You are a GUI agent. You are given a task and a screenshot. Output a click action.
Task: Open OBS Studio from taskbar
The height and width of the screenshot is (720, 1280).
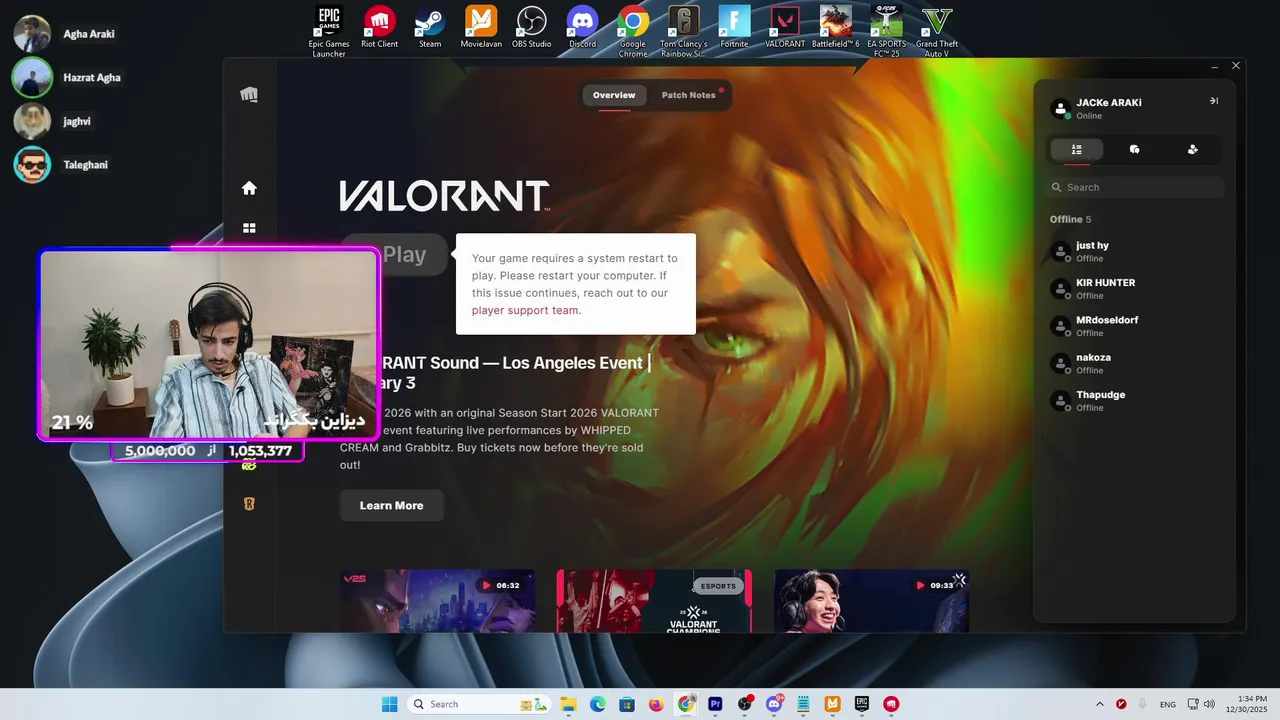click(744, 704)
